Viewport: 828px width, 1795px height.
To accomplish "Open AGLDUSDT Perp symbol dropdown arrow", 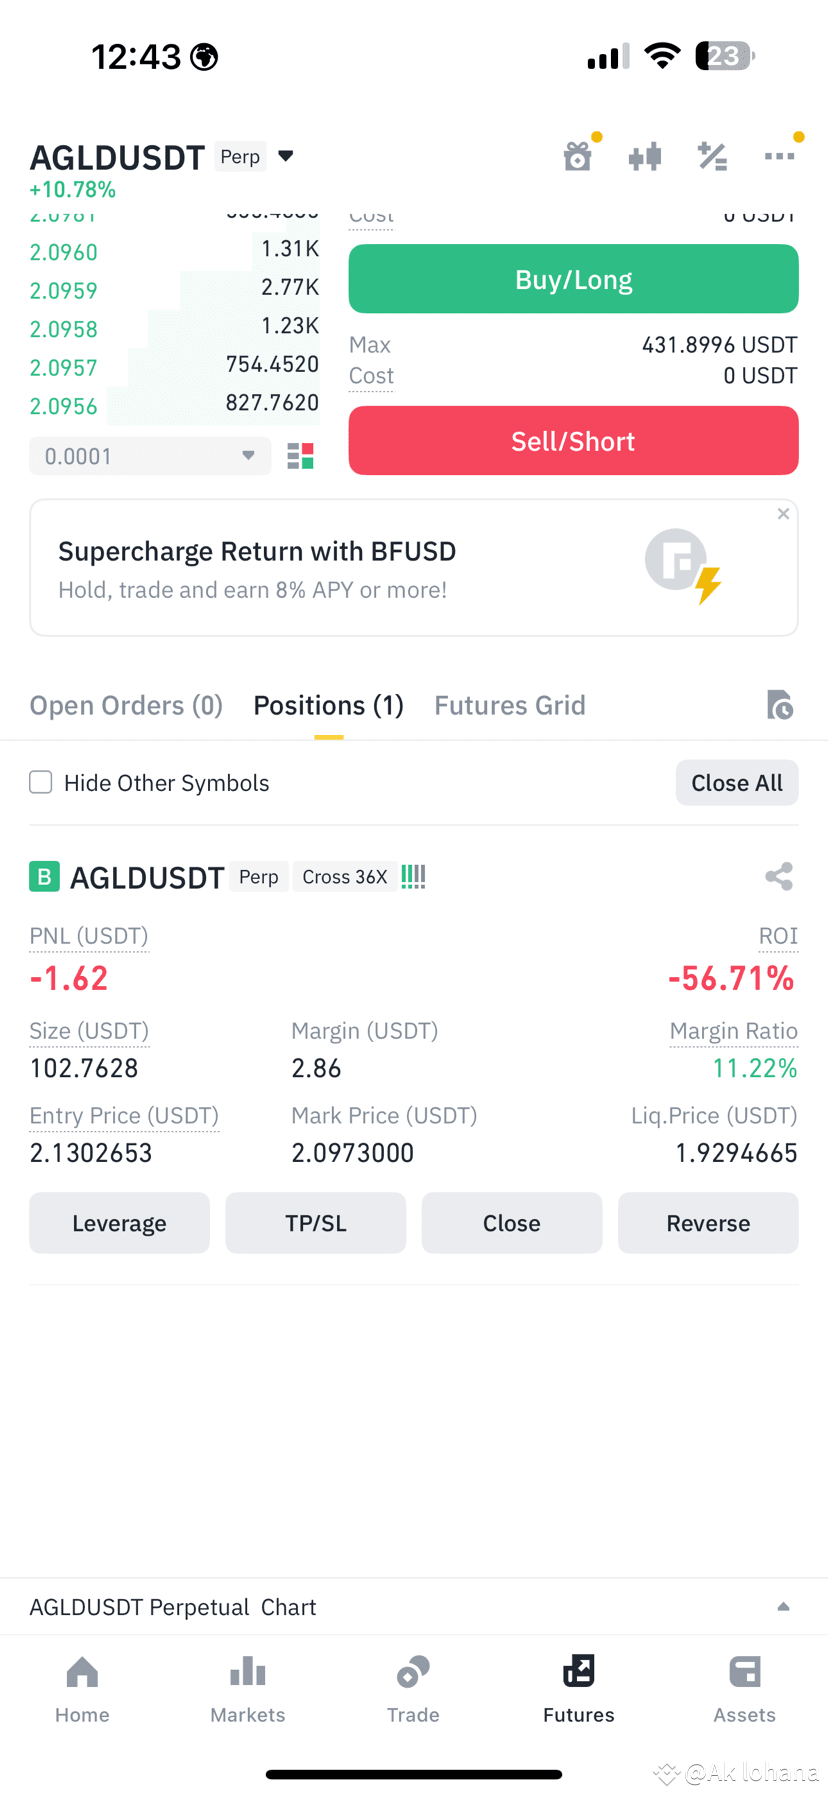I will point(286,156).
